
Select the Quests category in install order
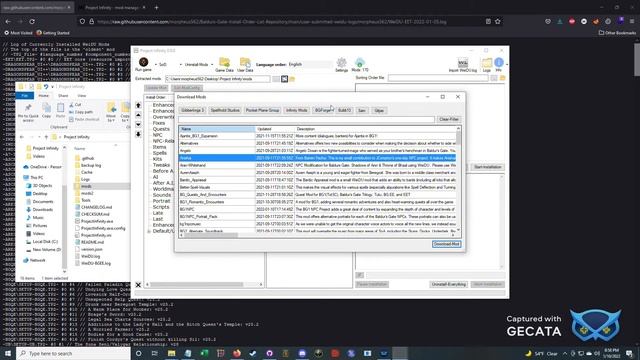pyautogui.click(x=161, y=129)
